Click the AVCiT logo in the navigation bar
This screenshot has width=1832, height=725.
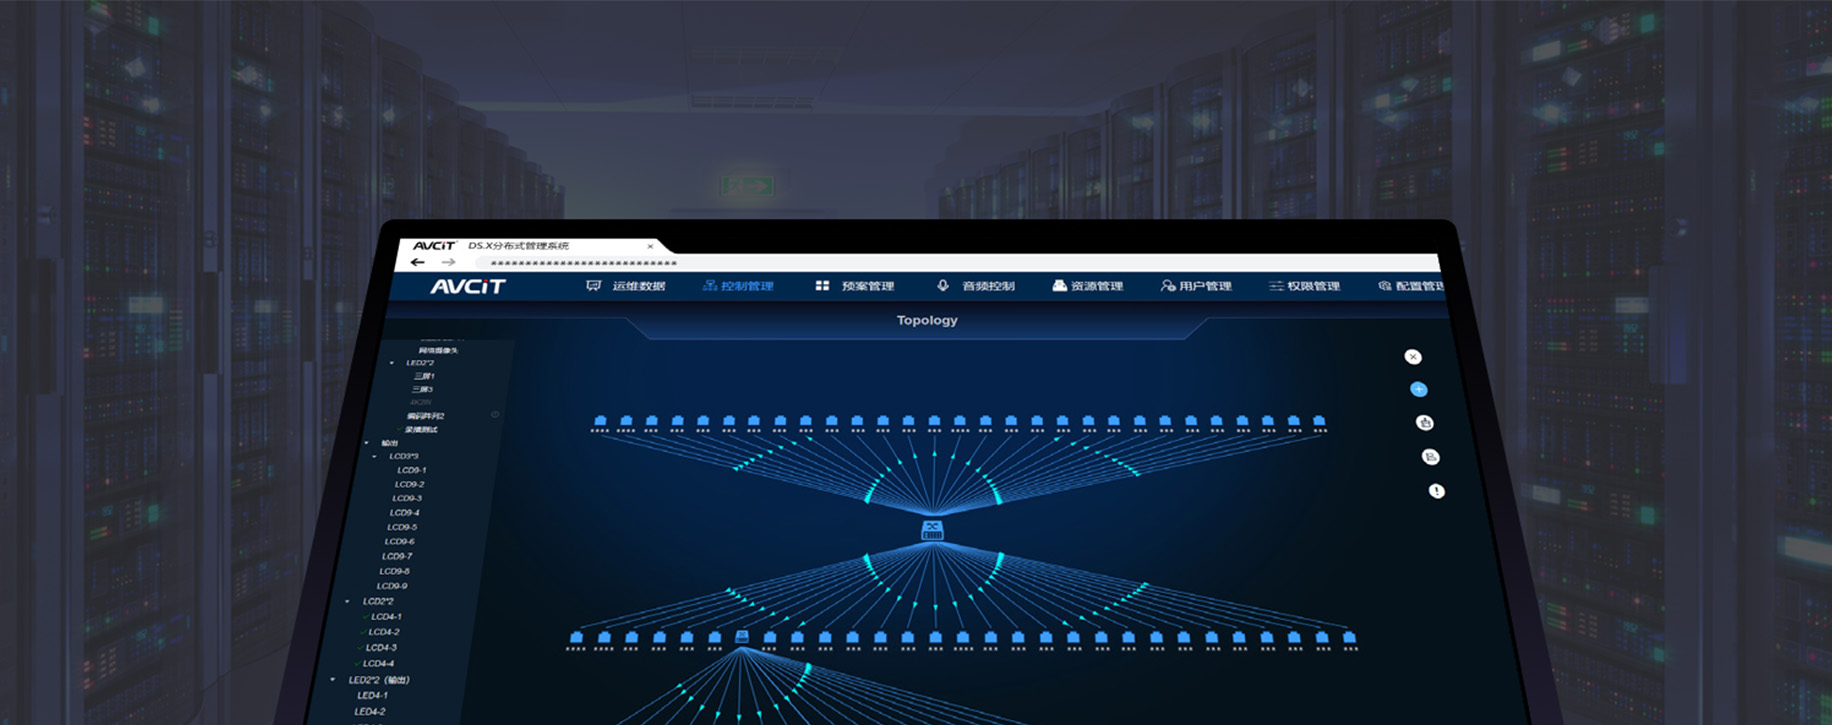[x=468, y=286]
